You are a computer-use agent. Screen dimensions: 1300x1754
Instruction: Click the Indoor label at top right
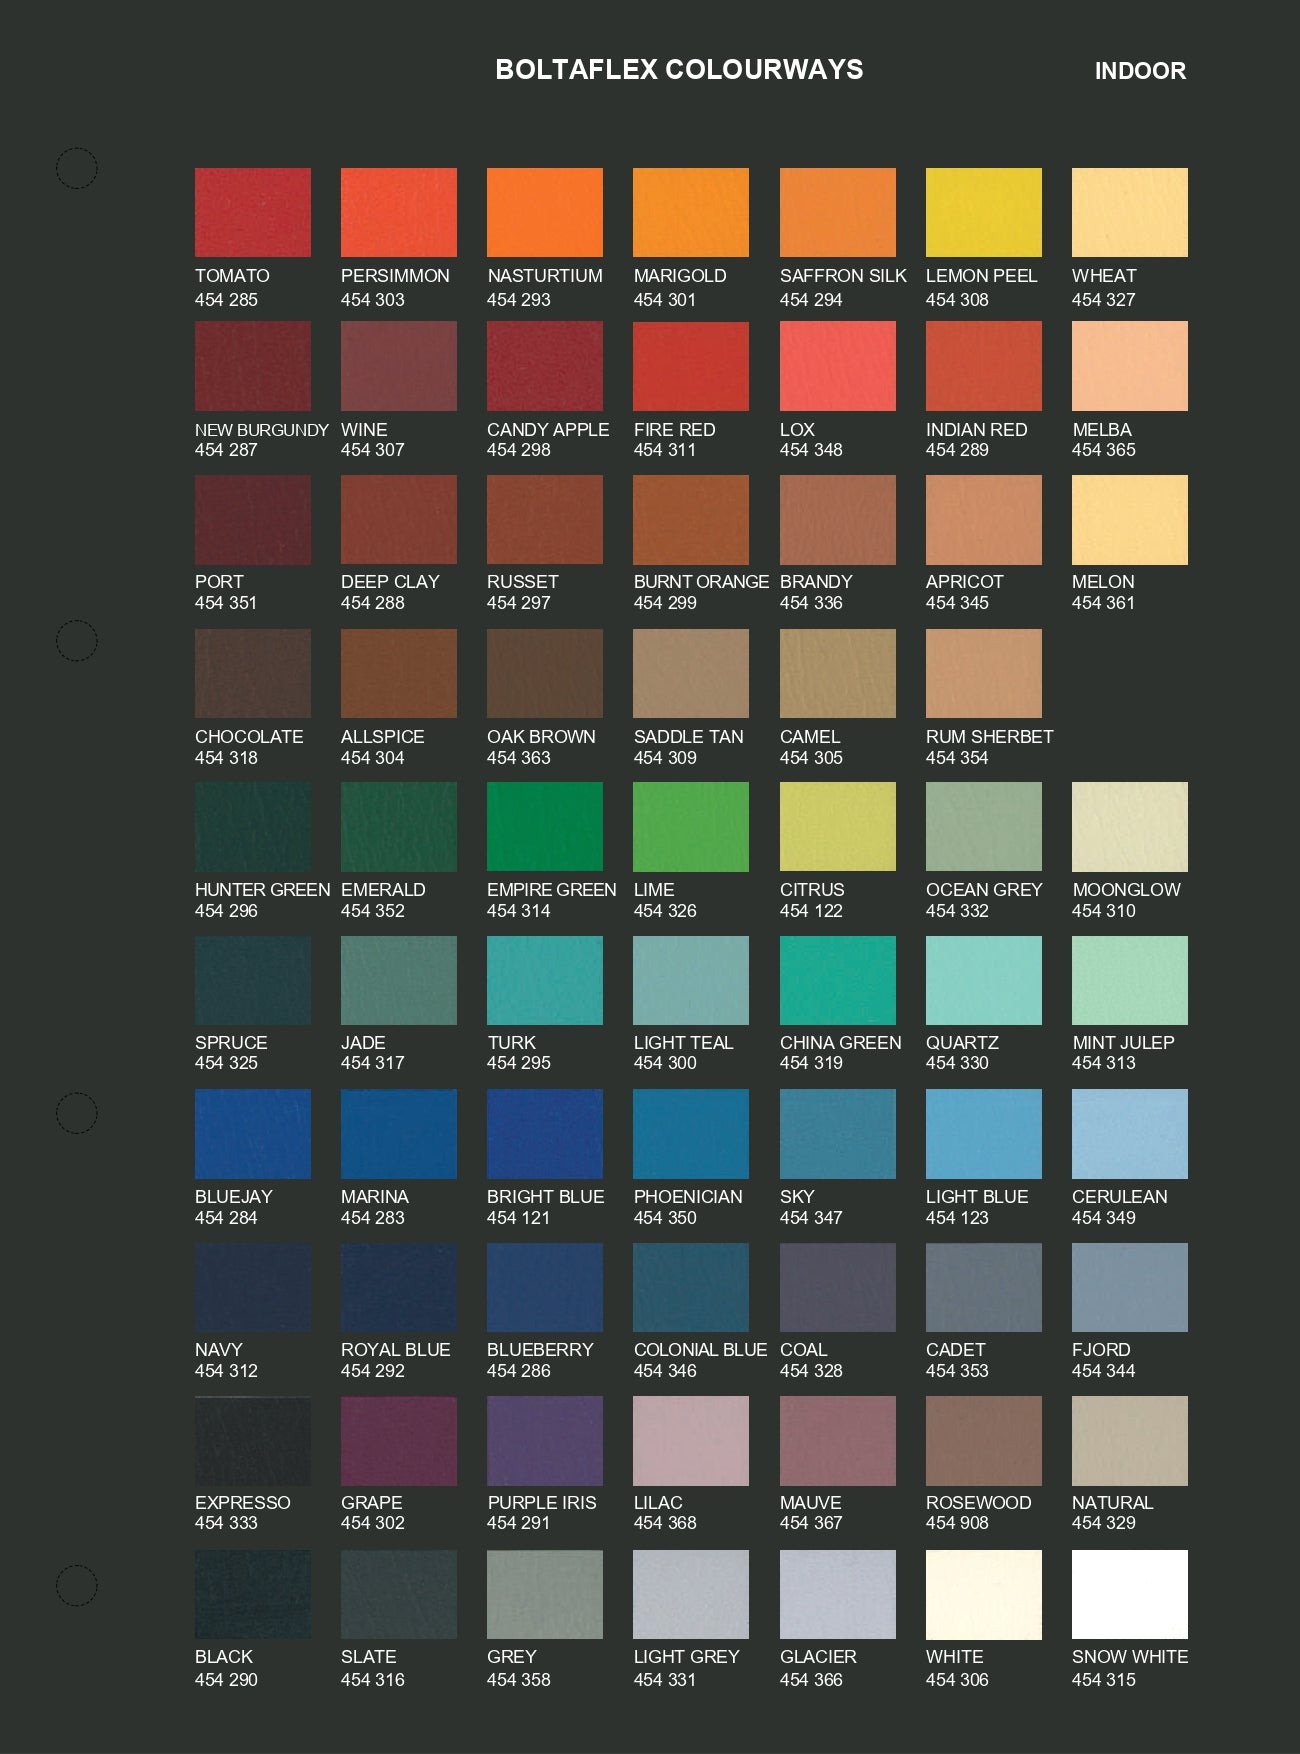click(x=1140, y=71)
